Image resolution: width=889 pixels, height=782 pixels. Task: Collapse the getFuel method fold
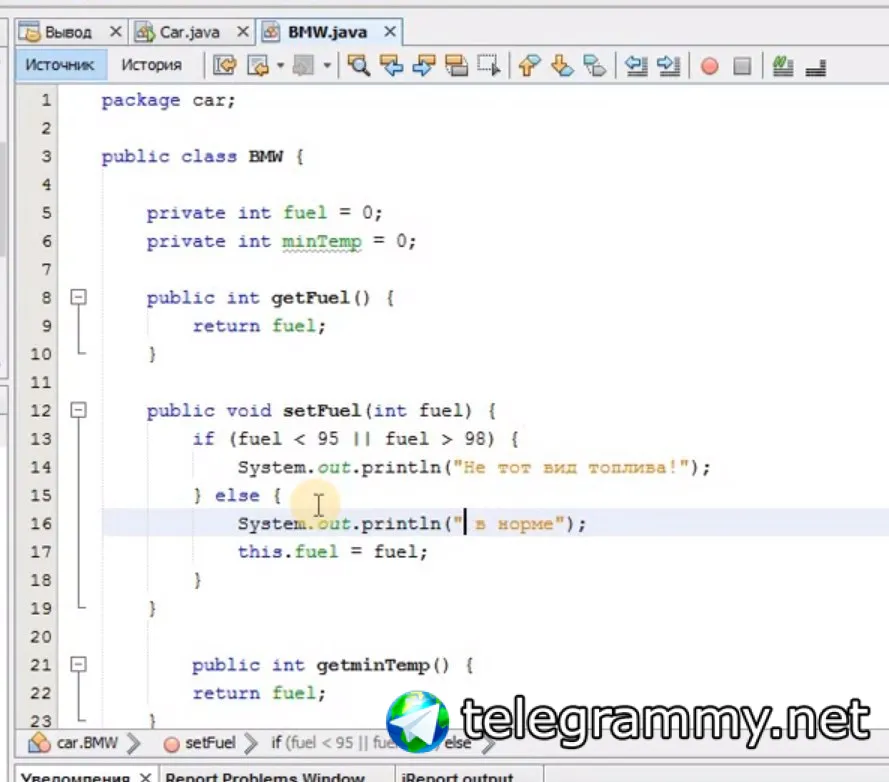tap(79, 297)
